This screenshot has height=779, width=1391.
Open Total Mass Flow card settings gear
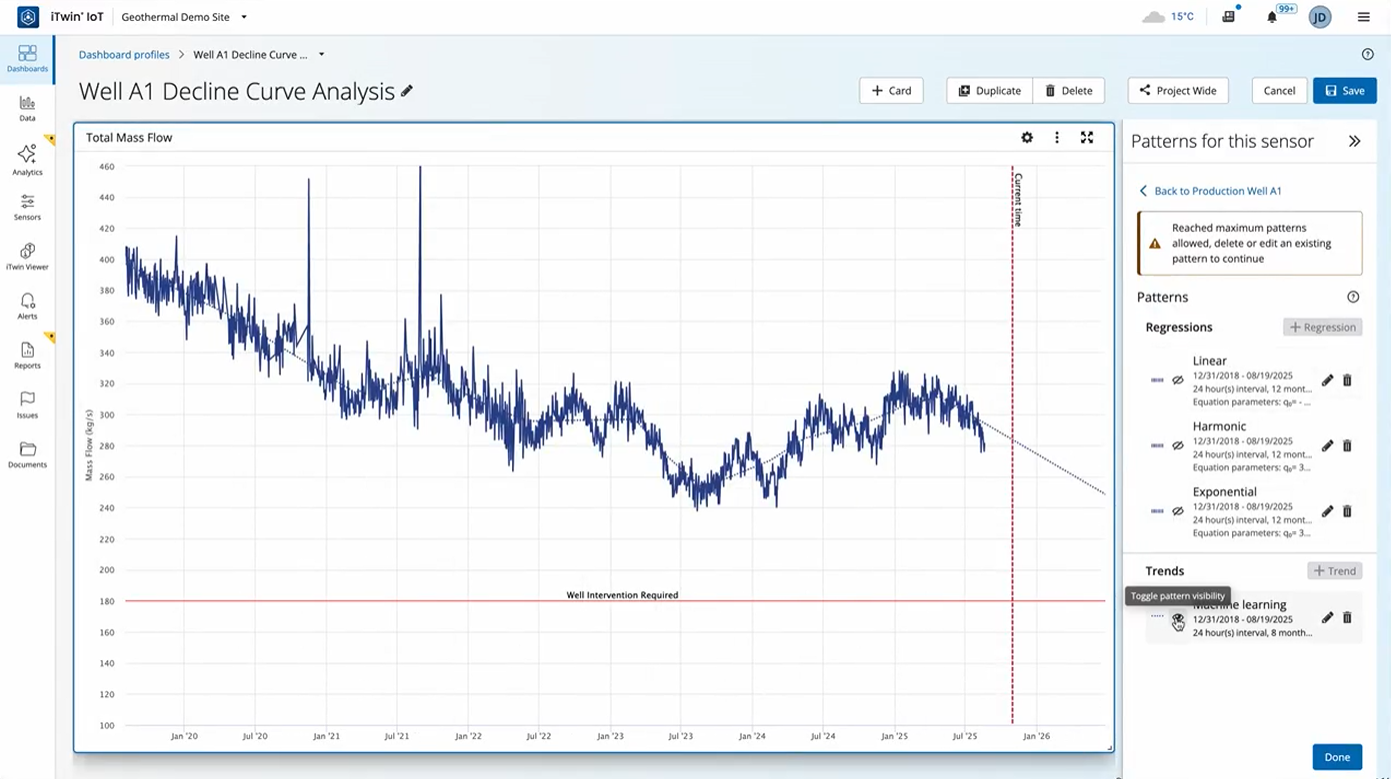click(1027, 138)
